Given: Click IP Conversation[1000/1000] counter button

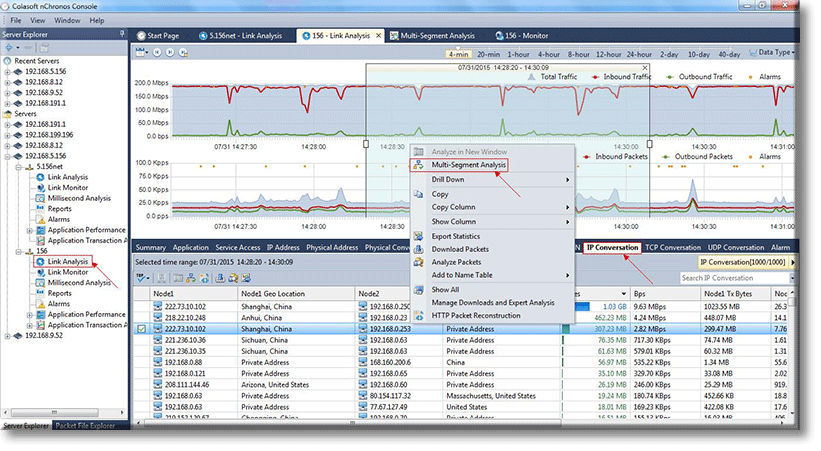Looking at the screenshot, I should 742,262.
